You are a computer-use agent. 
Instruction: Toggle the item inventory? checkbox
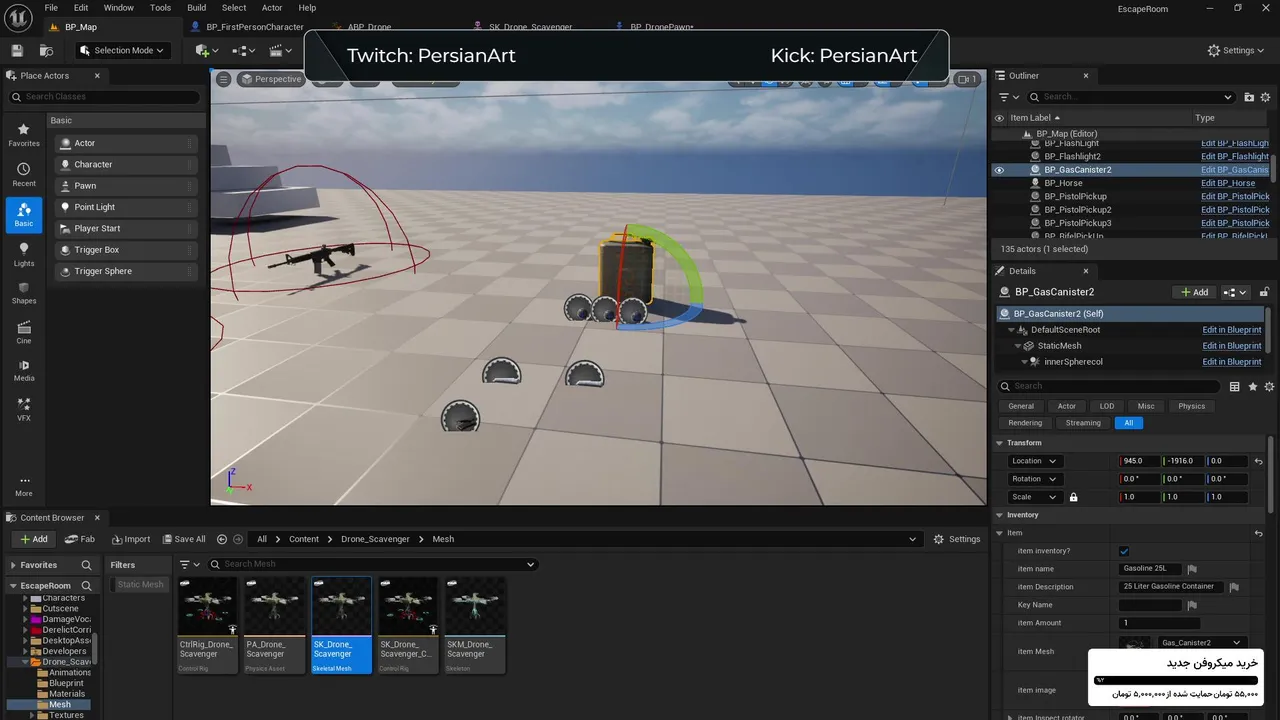coord(1124,551)
